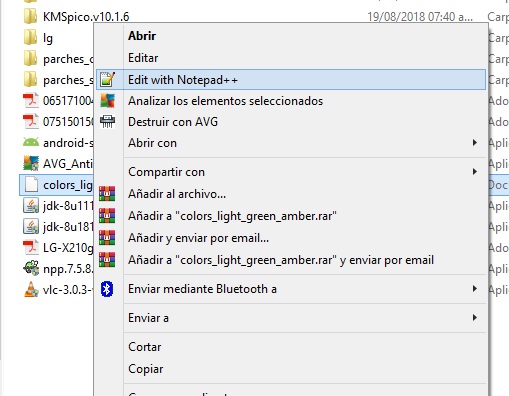Click WinRAR icon next to Añadir al archivo
The width and height of the screenshot is (509, 396).
click(107, 194)
